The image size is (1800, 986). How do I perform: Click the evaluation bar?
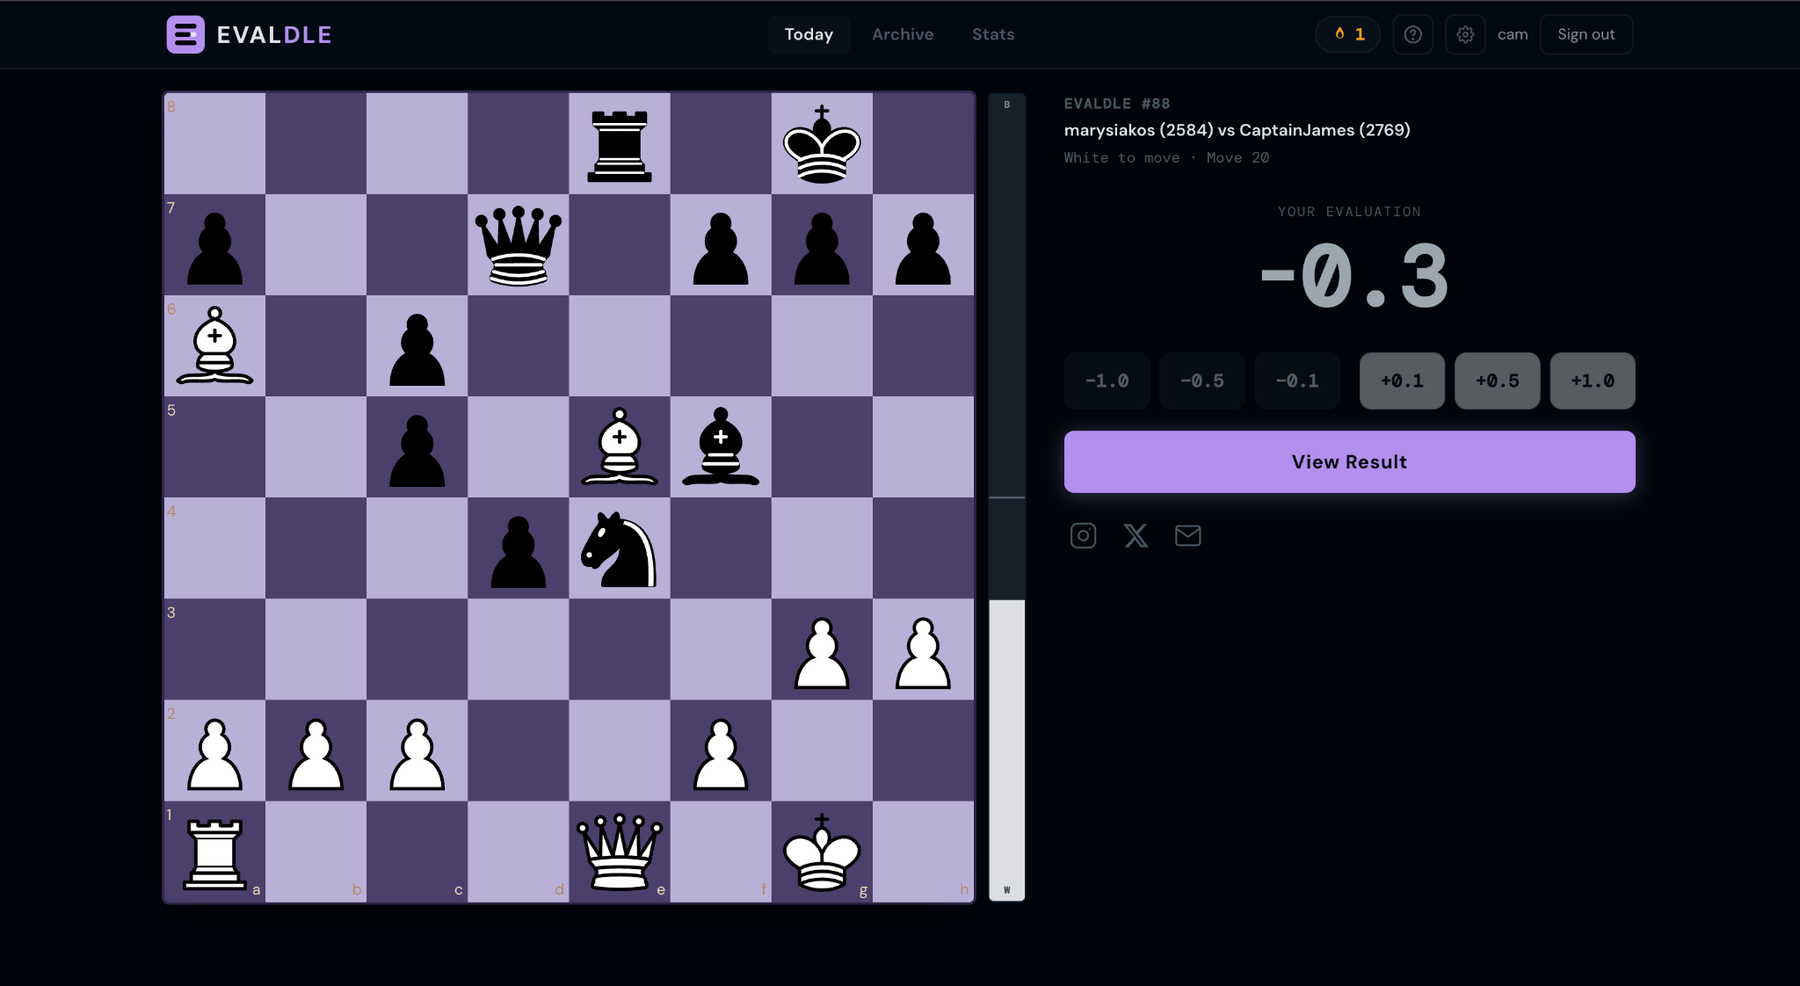pyautogui.click(x=1007, y=497)
